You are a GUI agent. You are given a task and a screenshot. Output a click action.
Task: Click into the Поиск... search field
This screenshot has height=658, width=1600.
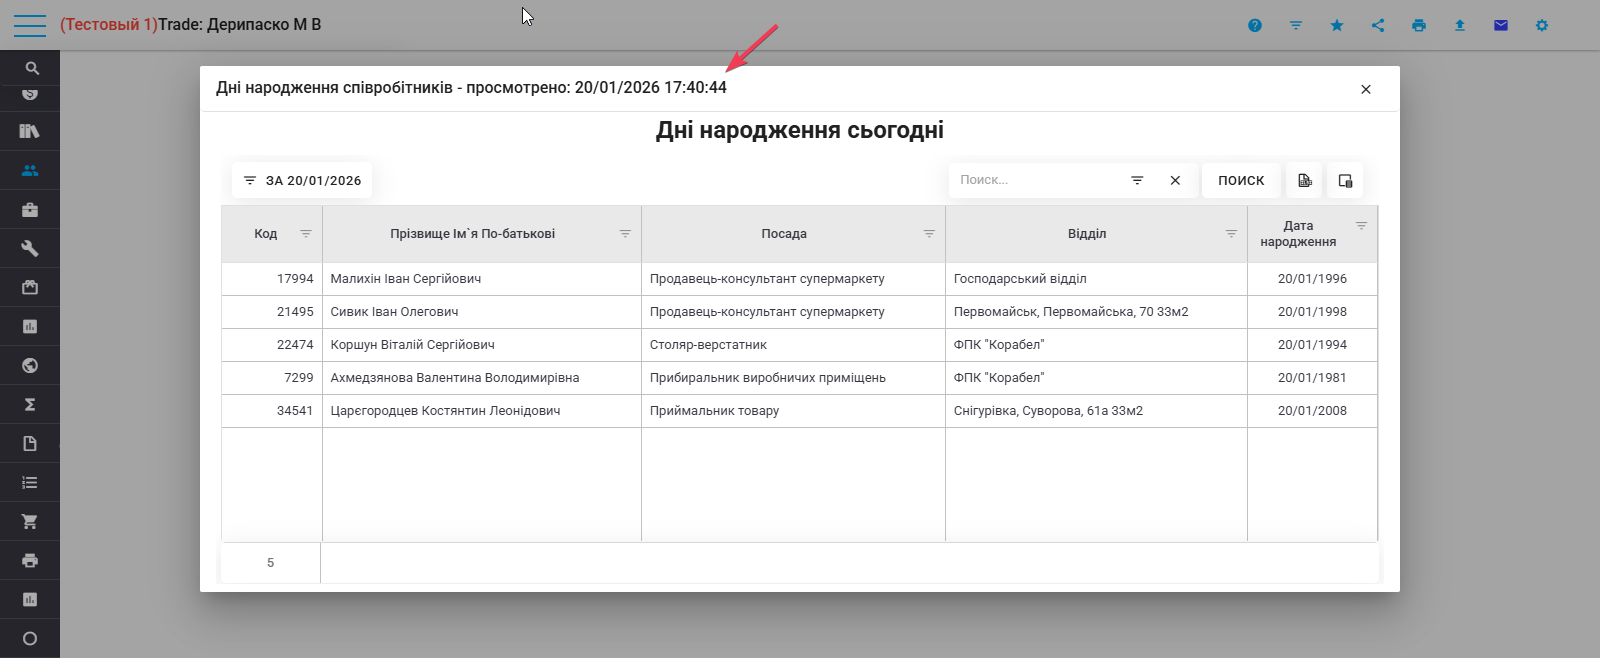coord(1036,180)
